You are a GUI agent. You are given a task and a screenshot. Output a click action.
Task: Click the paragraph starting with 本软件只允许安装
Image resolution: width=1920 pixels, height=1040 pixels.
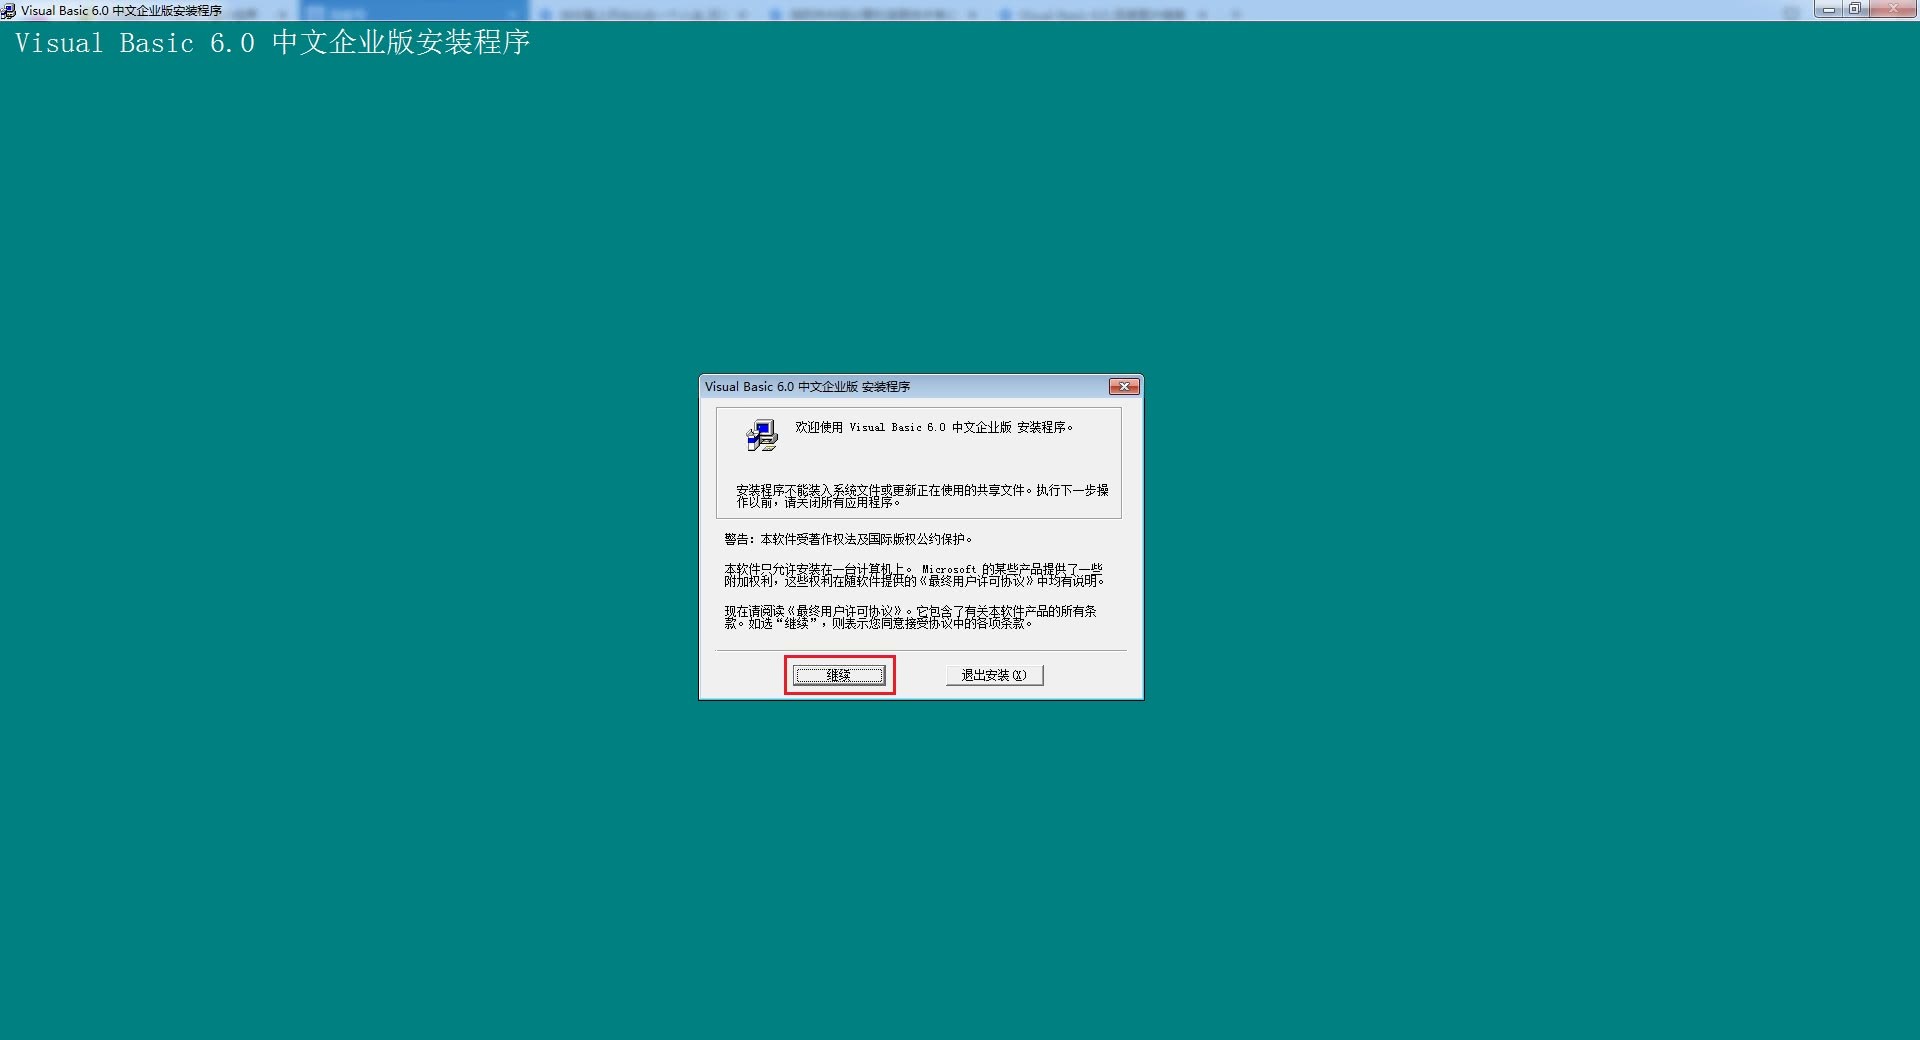tap(914, 575)
